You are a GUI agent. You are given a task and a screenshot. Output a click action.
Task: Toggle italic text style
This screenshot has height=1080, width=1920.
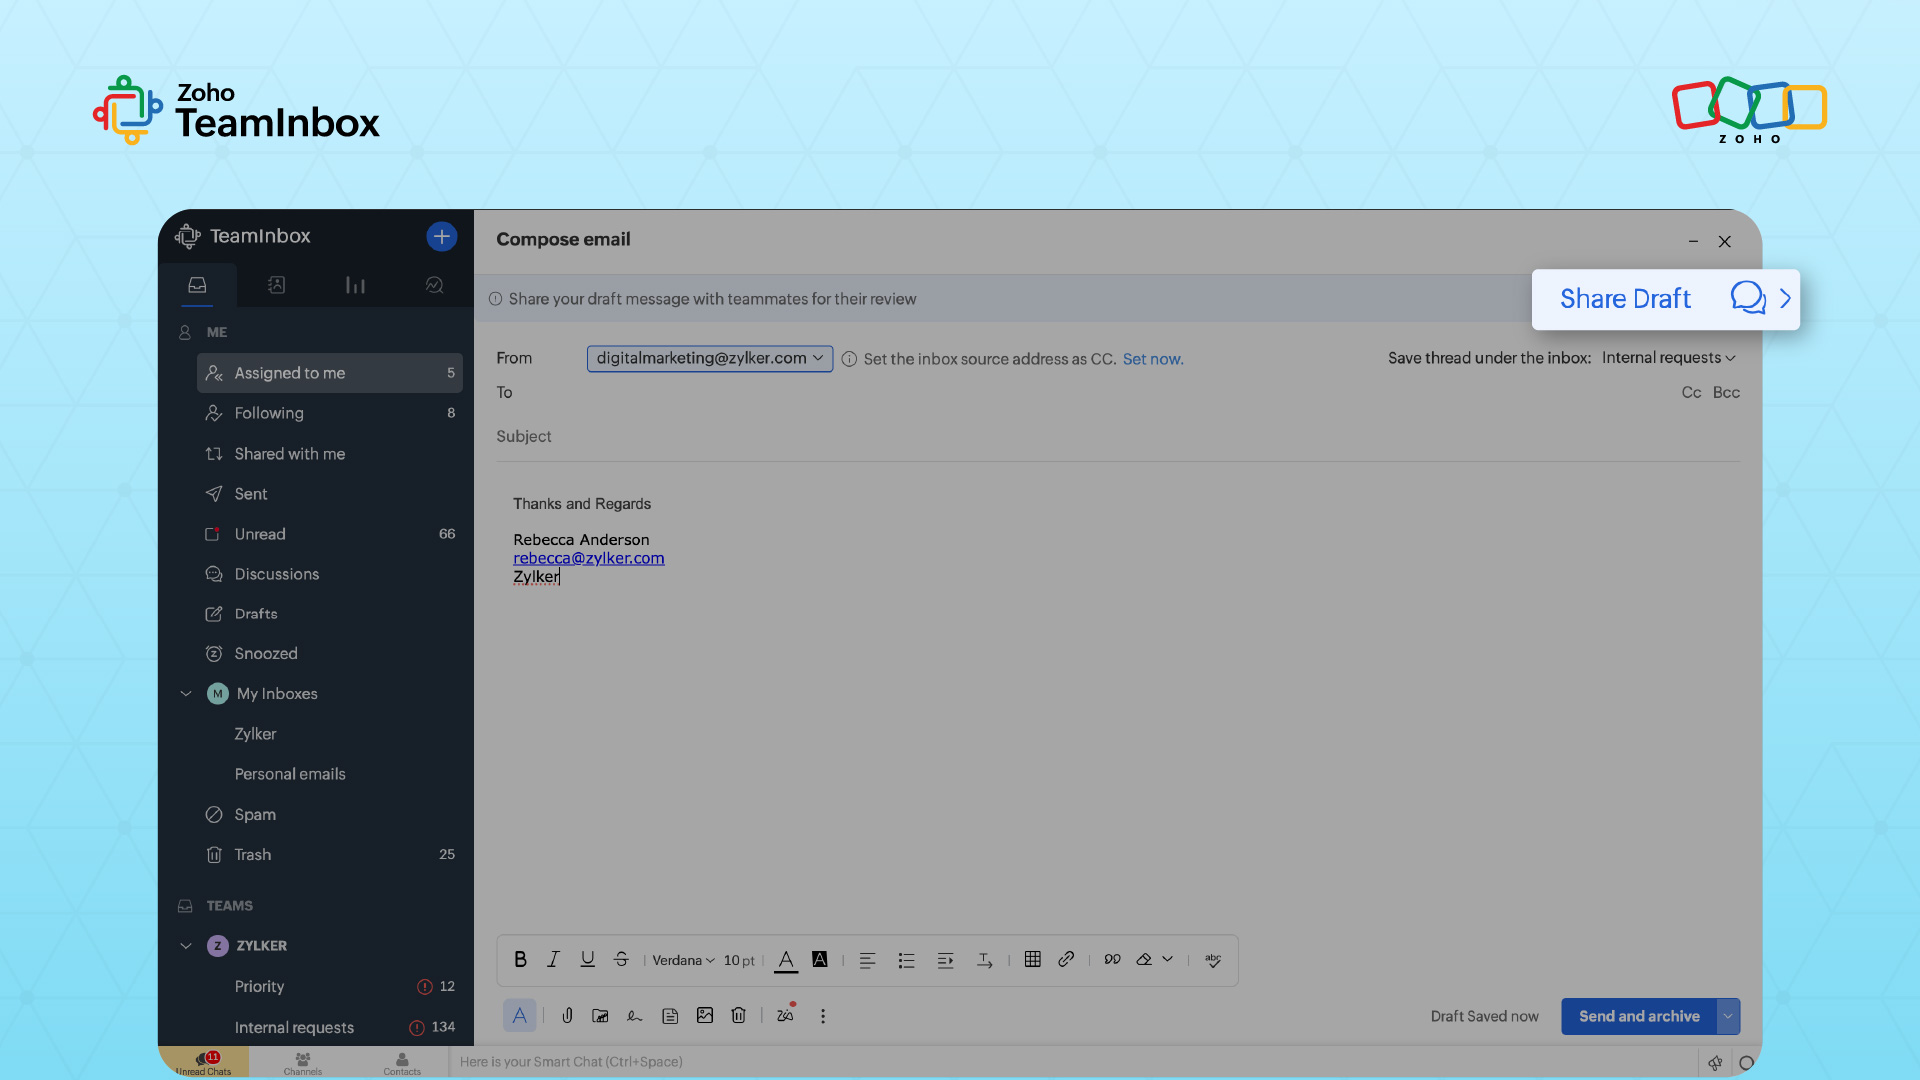tap(553, 960)
